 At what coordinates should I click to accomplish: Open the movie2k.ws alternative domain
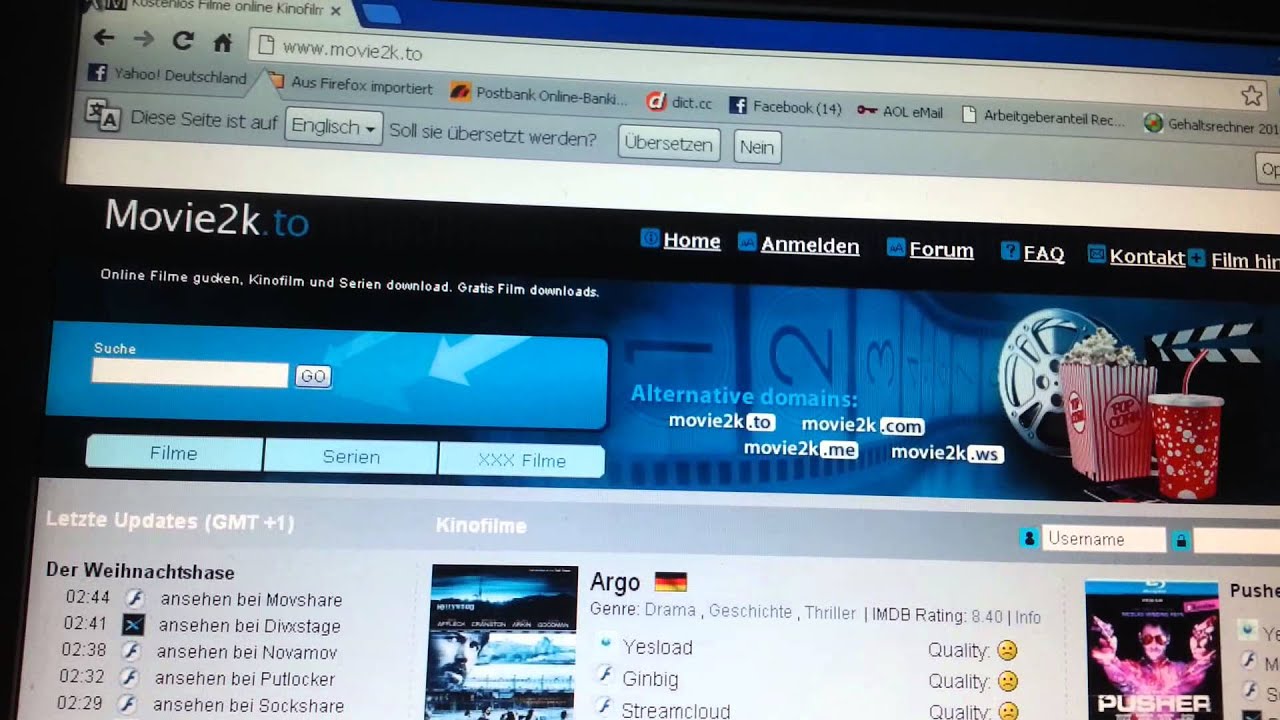pos(947,453)
